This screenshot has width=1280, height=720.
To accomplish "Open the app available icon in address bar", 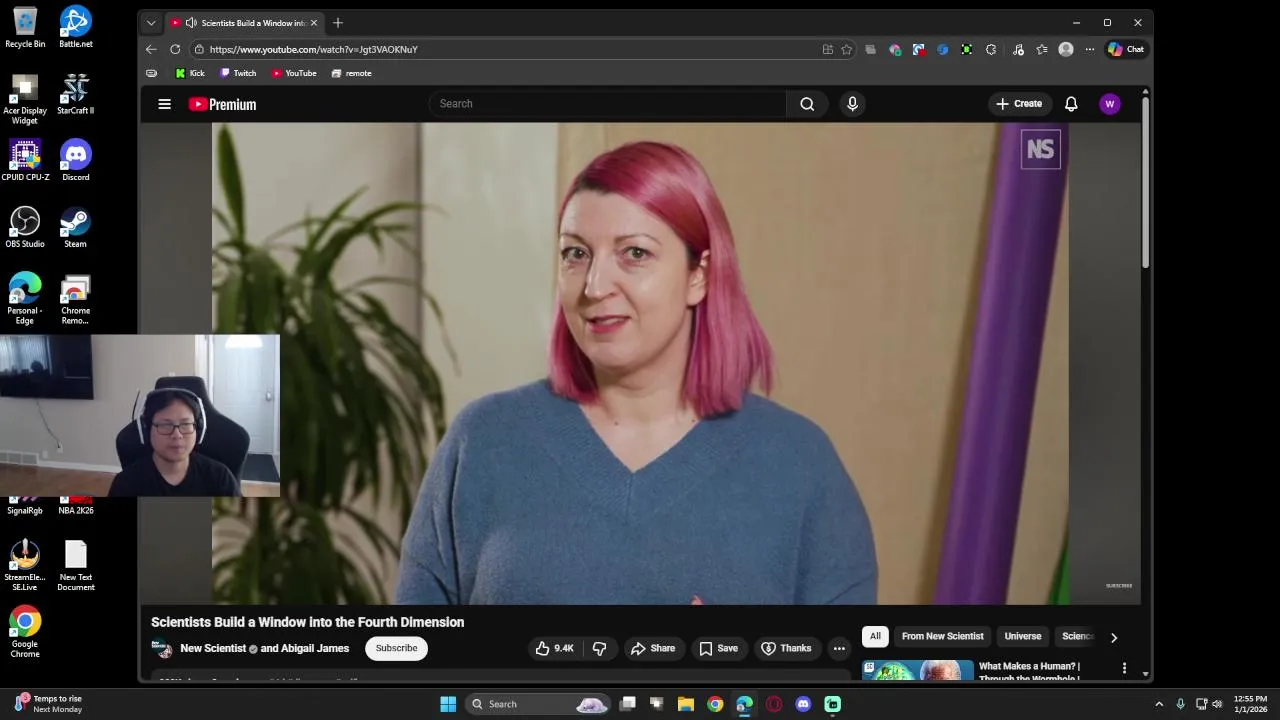I will (x=827, y=49).
